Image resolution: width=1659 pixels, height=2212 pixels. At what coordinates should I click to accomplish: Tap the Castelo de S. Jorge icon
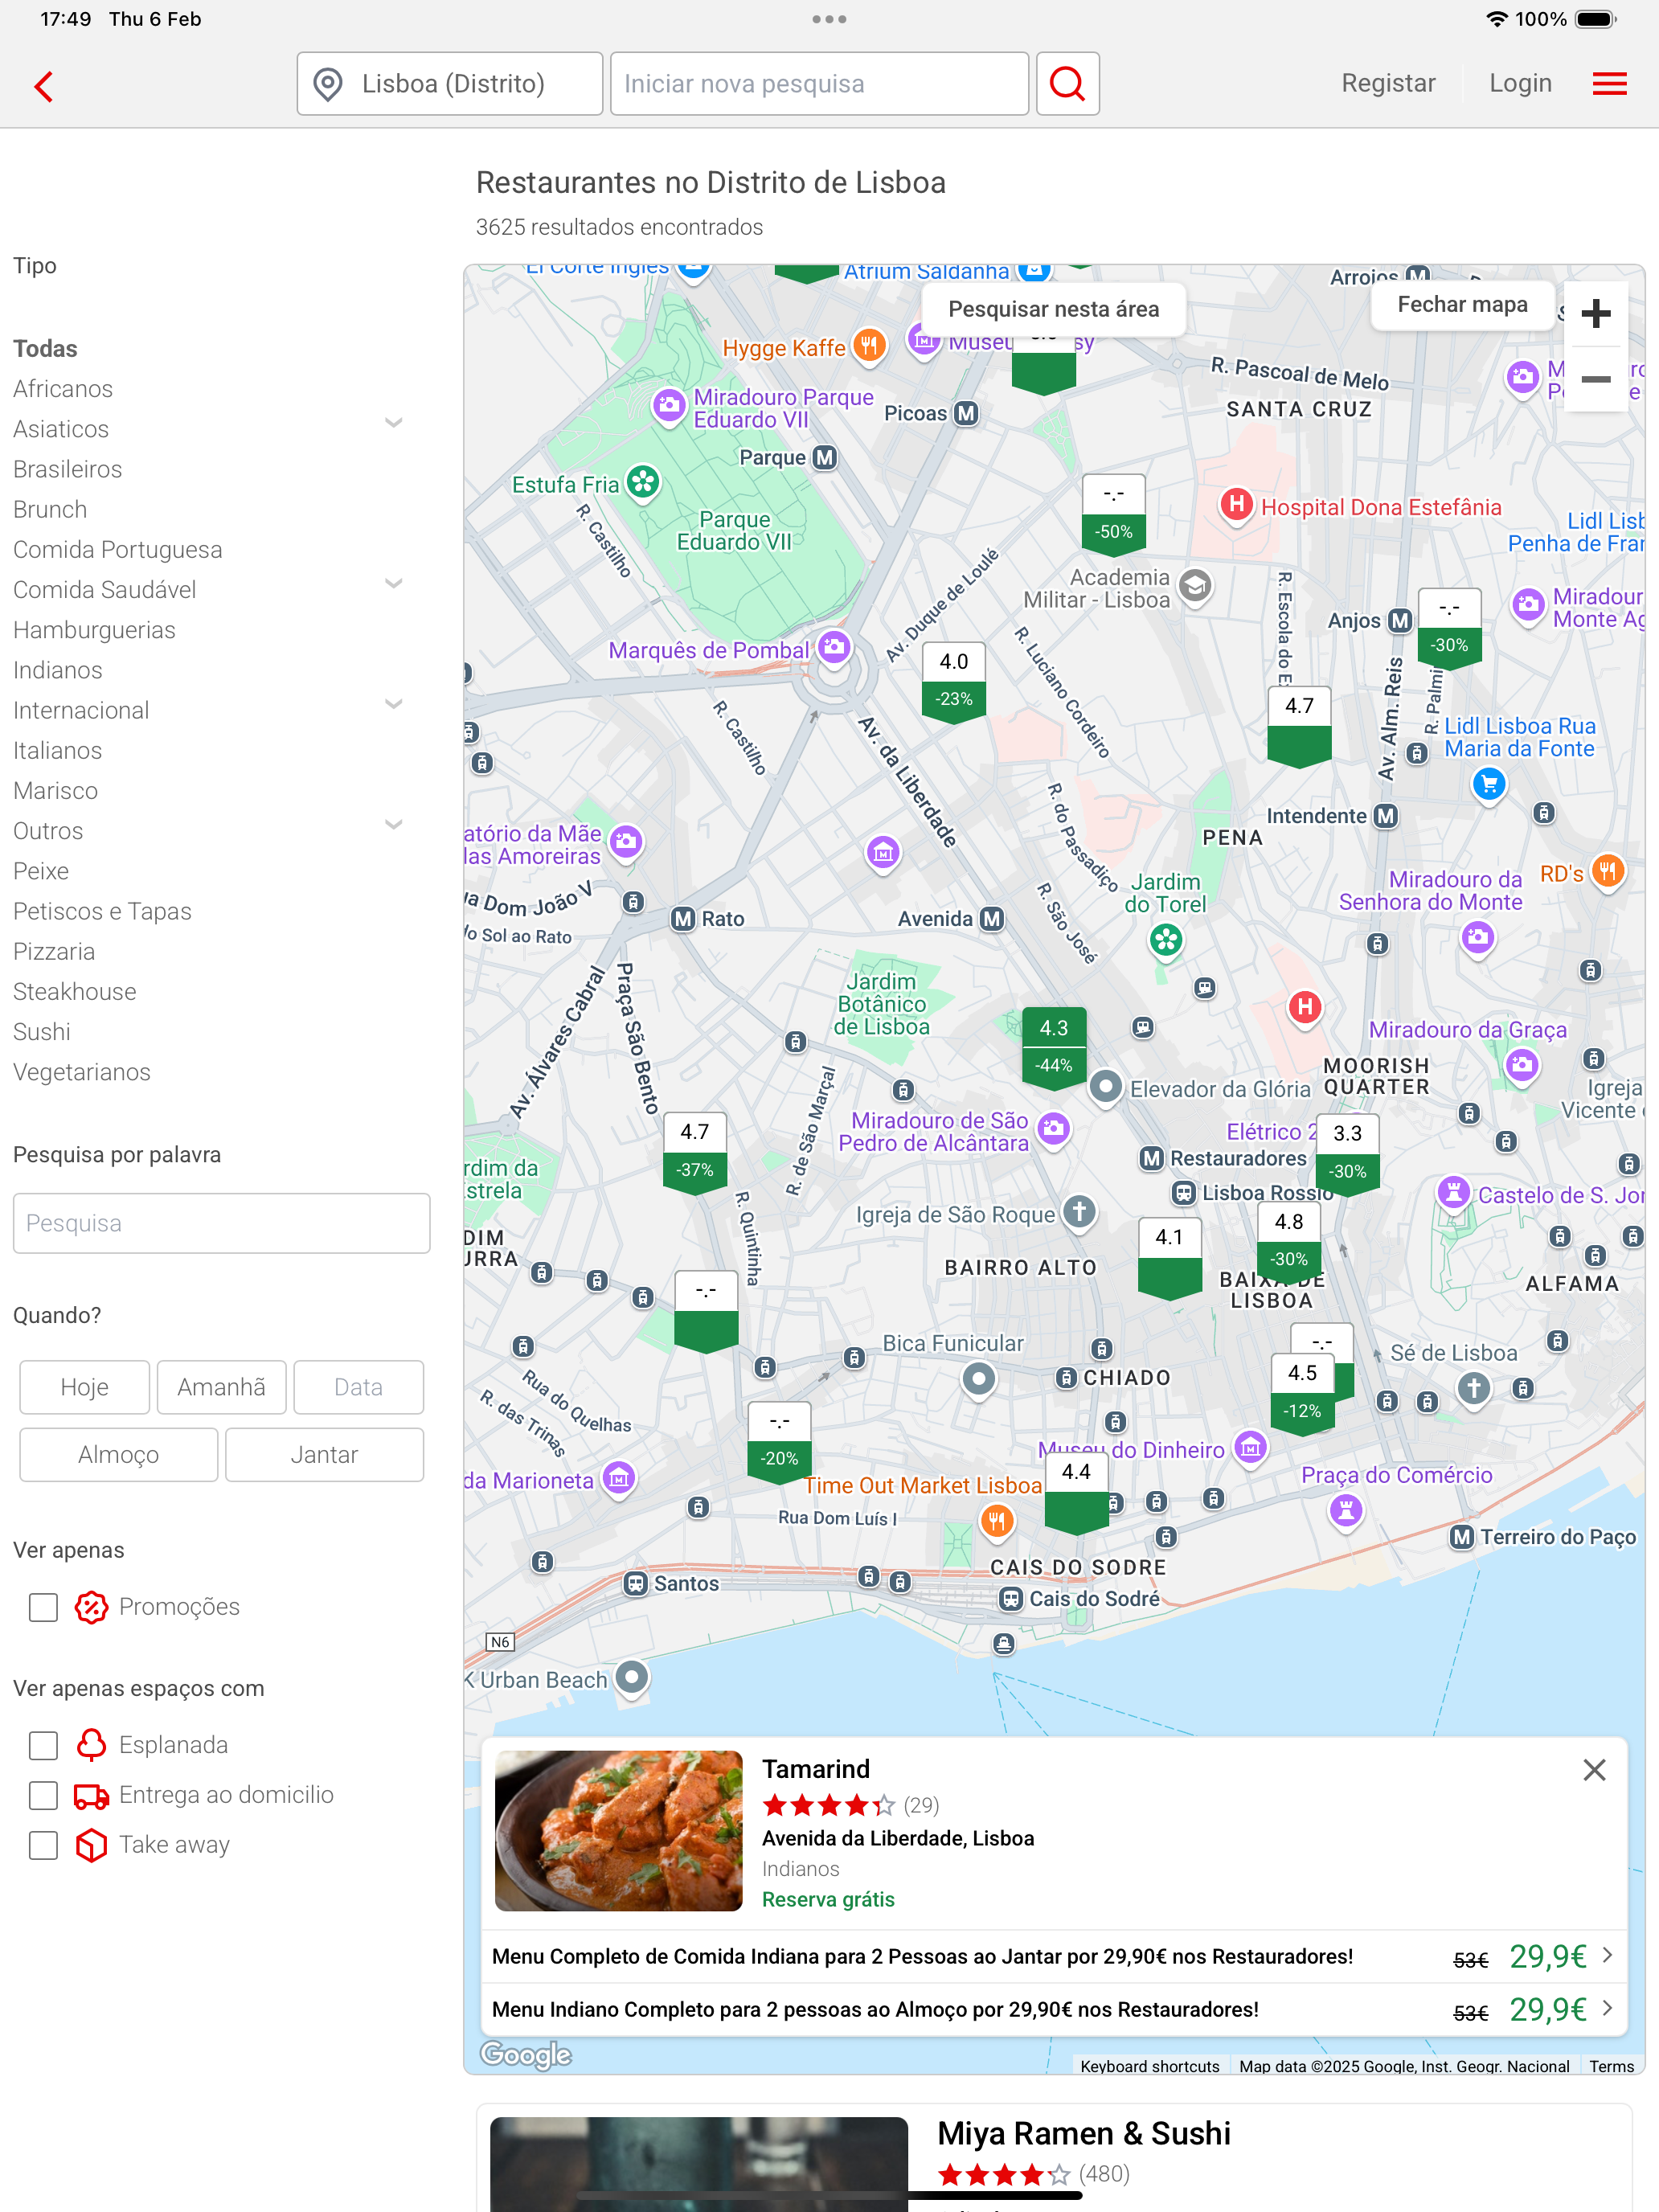pyautogui.click(x=1453, y=1192)
